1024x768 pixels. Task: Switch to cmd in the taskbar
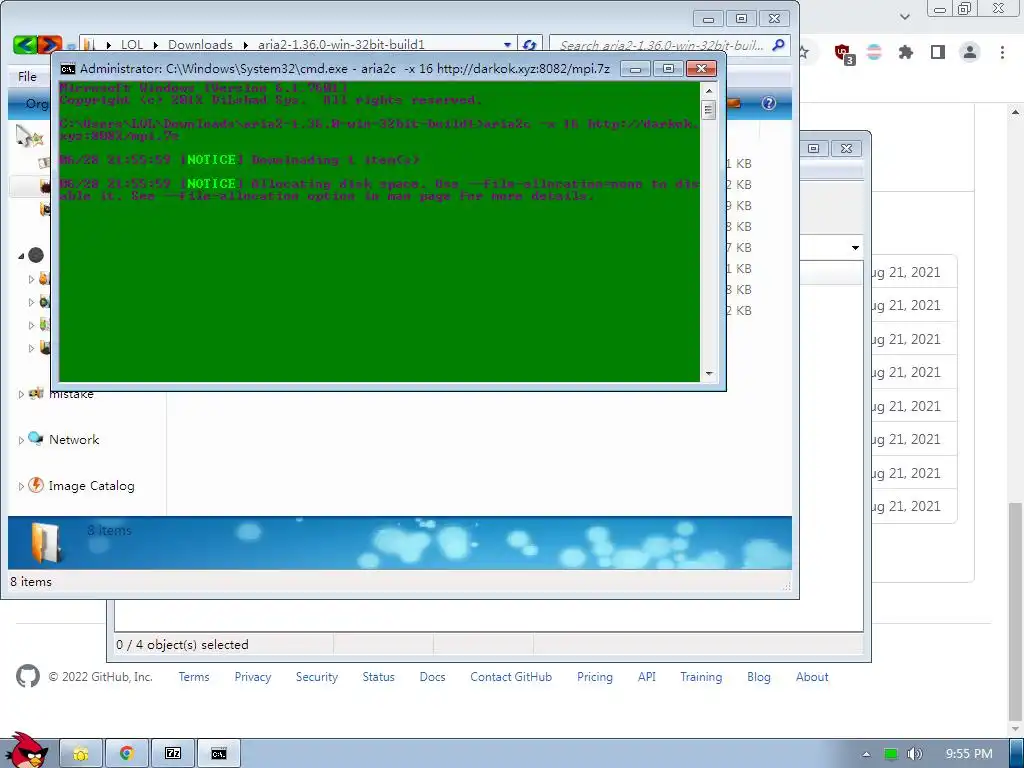[219, 754]
